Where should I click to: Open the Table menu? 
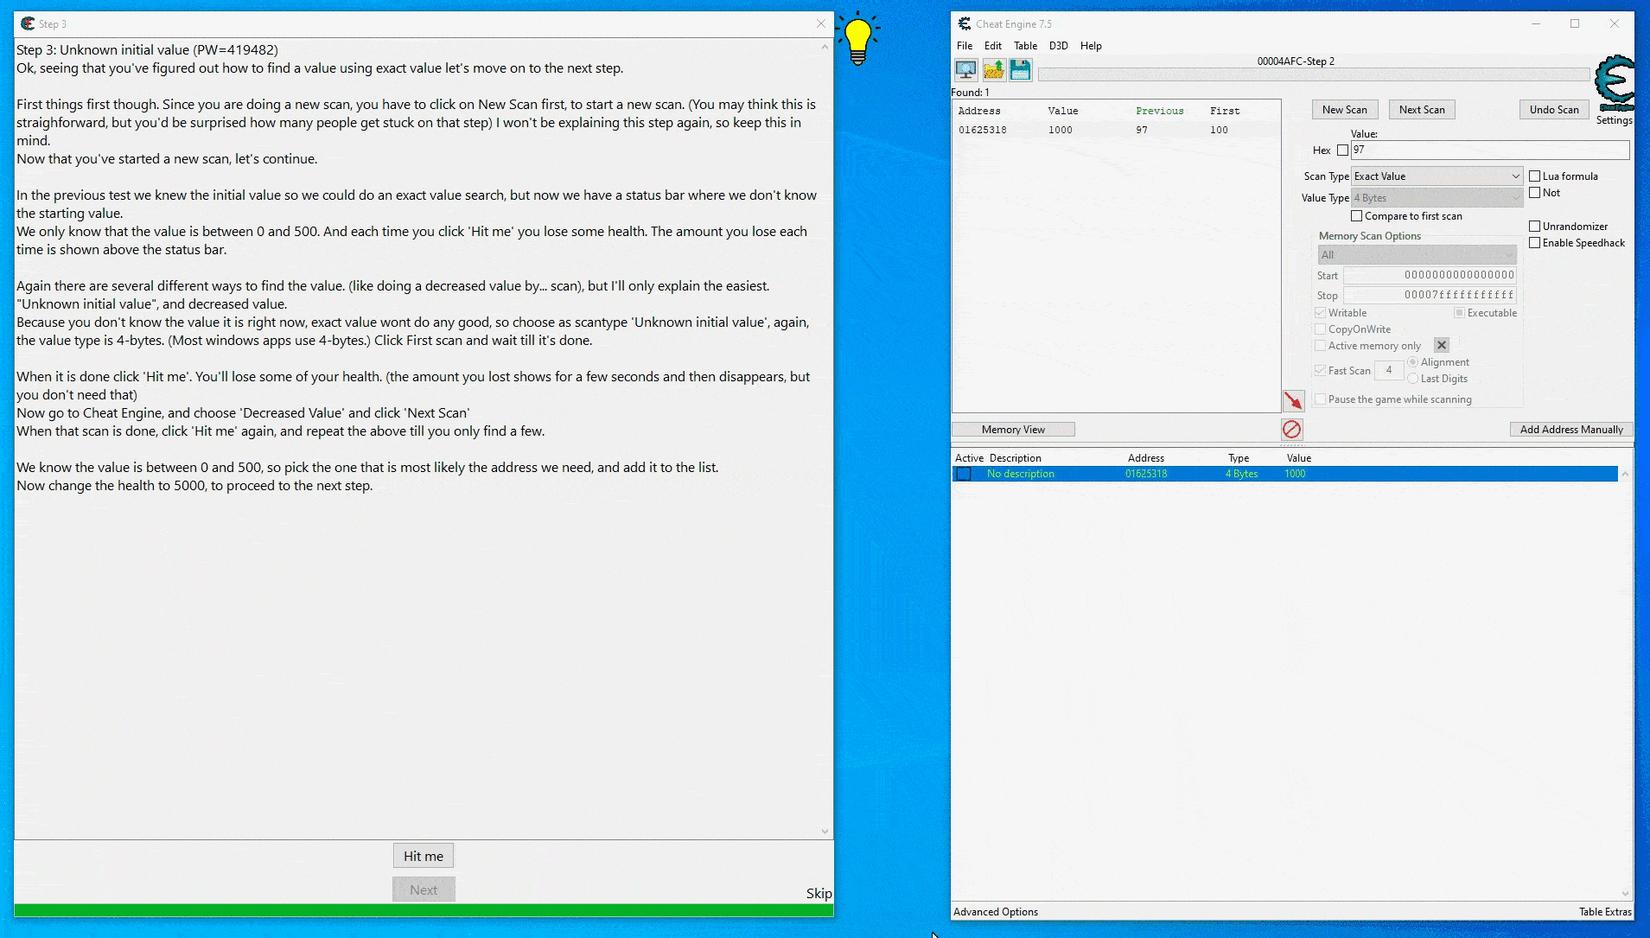tap(1025, 46)
